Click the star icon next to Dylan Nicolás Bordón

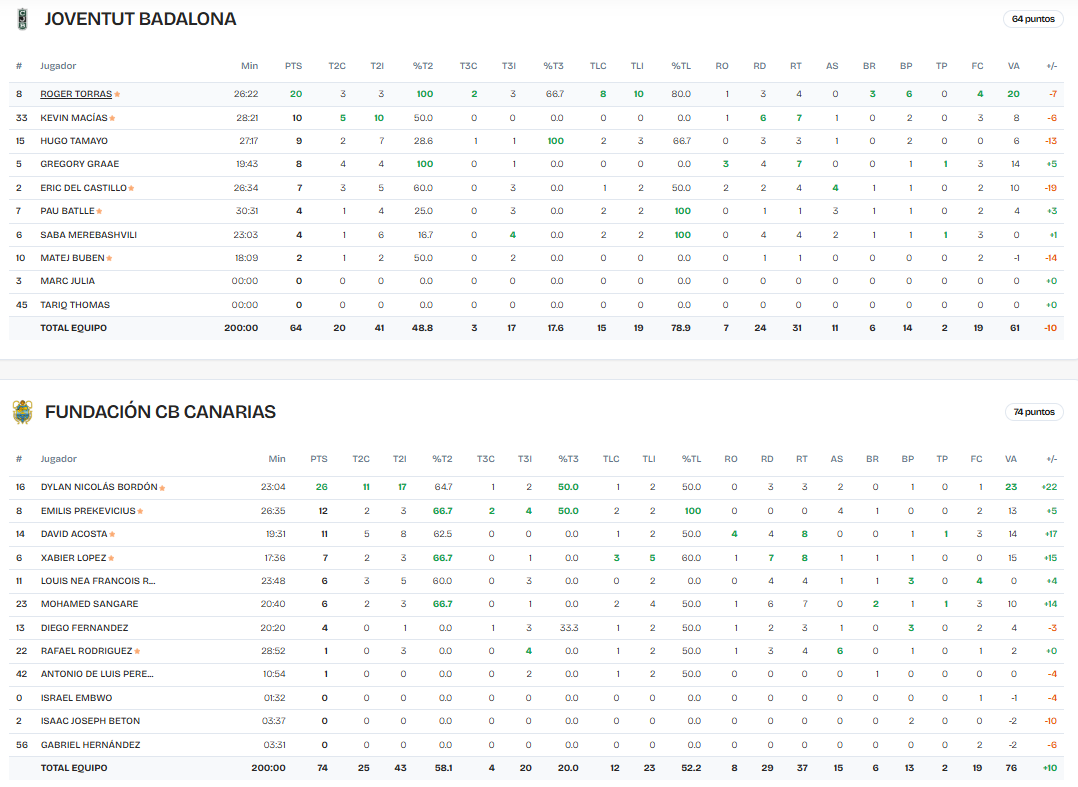162,488
